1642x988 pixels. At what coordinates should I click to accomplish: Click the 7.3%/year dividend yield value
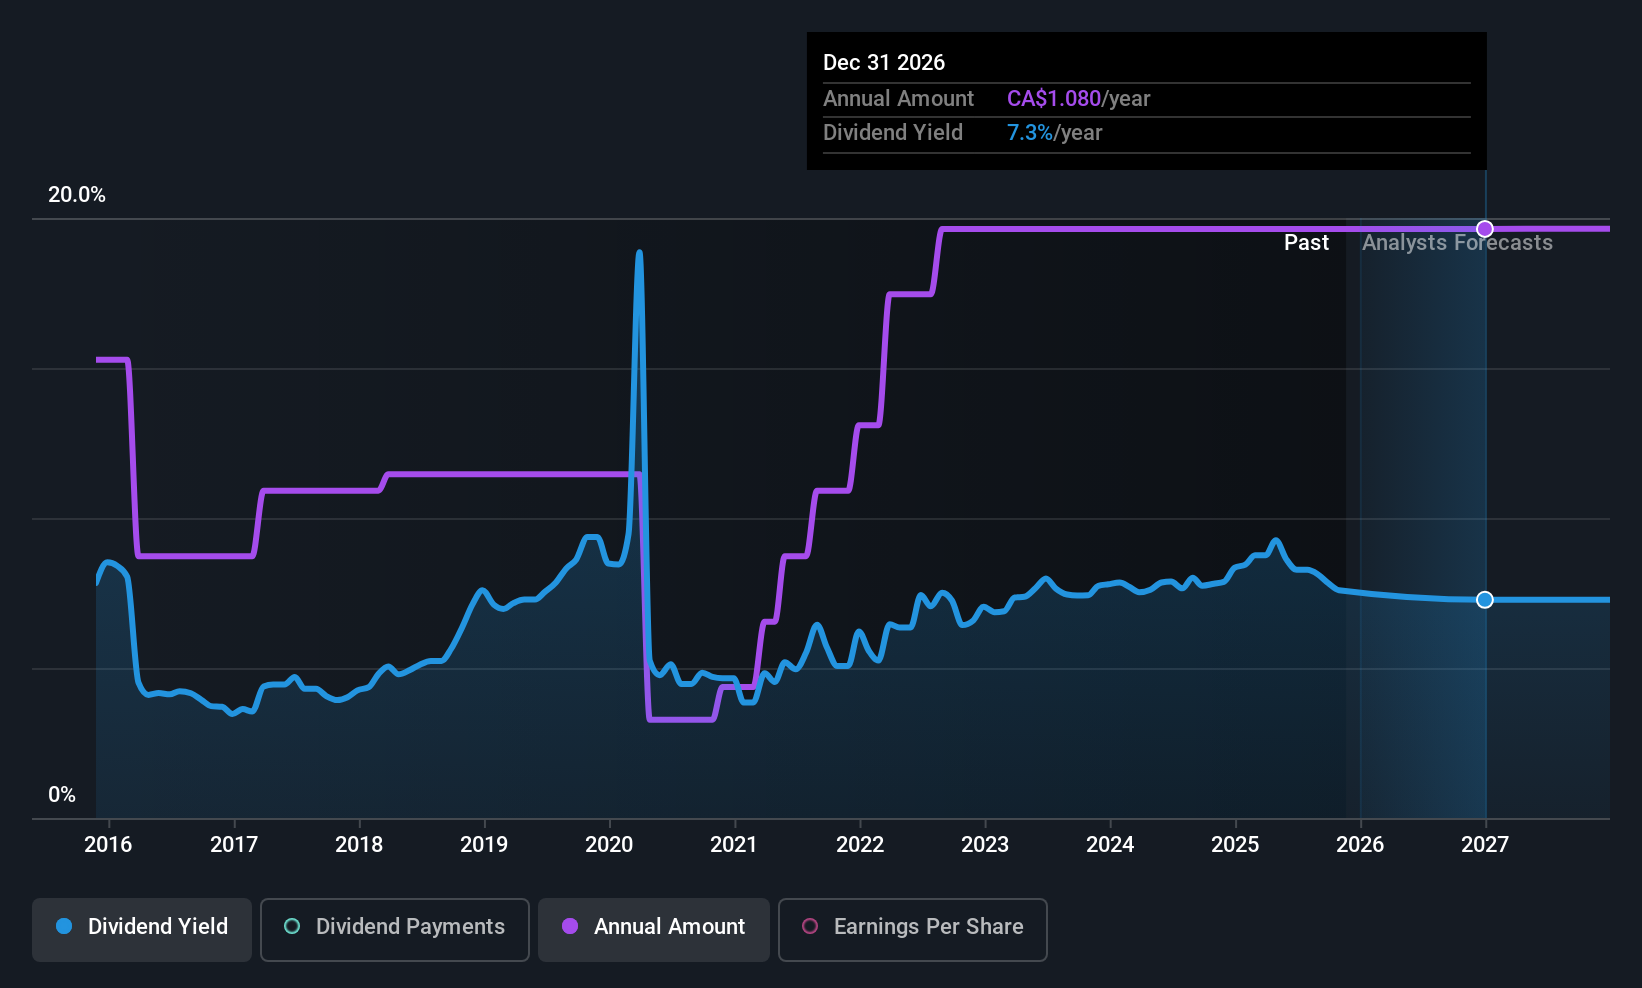1055,132
